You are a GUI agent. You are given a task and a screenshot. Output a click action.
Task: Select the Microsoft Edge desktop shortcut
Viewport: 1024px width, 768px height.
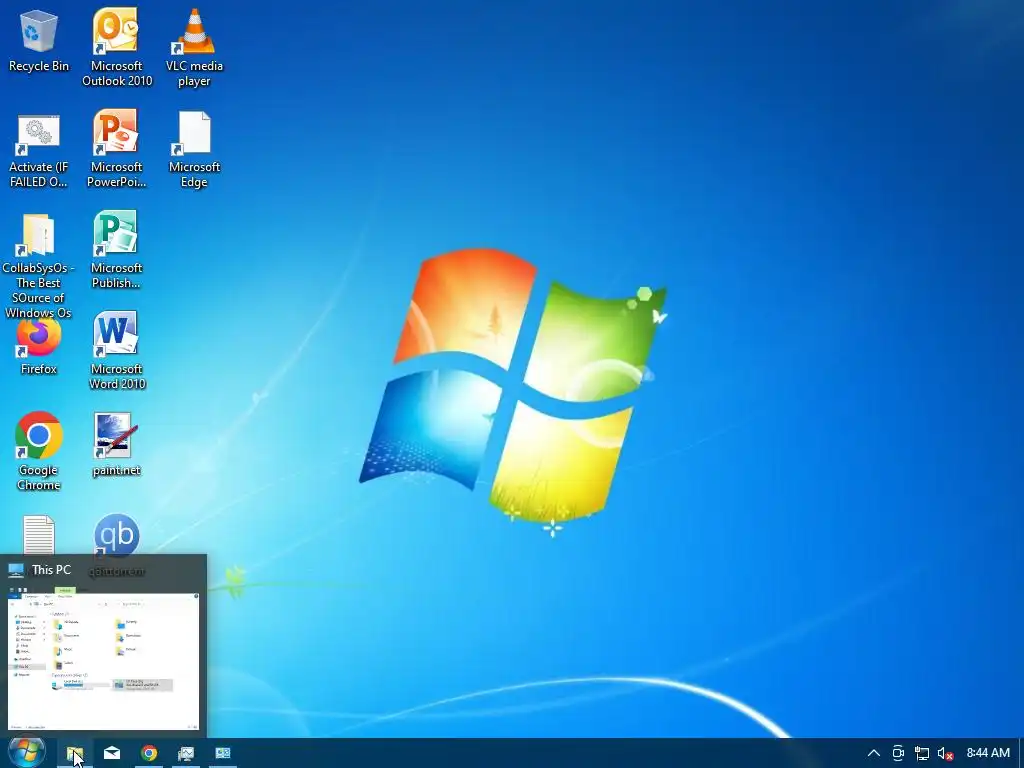pos(194,149)
